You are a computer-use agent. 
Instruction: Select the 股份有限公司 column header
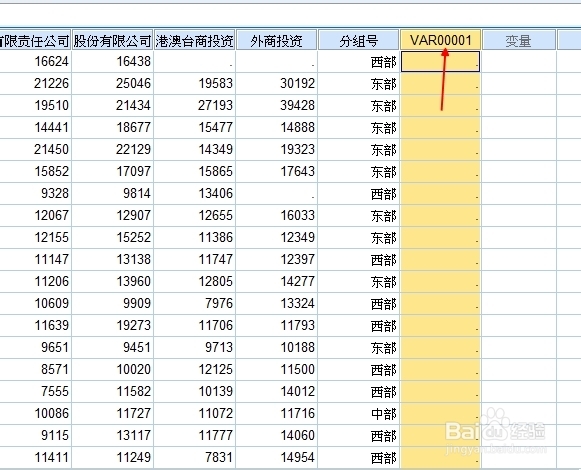(x=112, y=40)
